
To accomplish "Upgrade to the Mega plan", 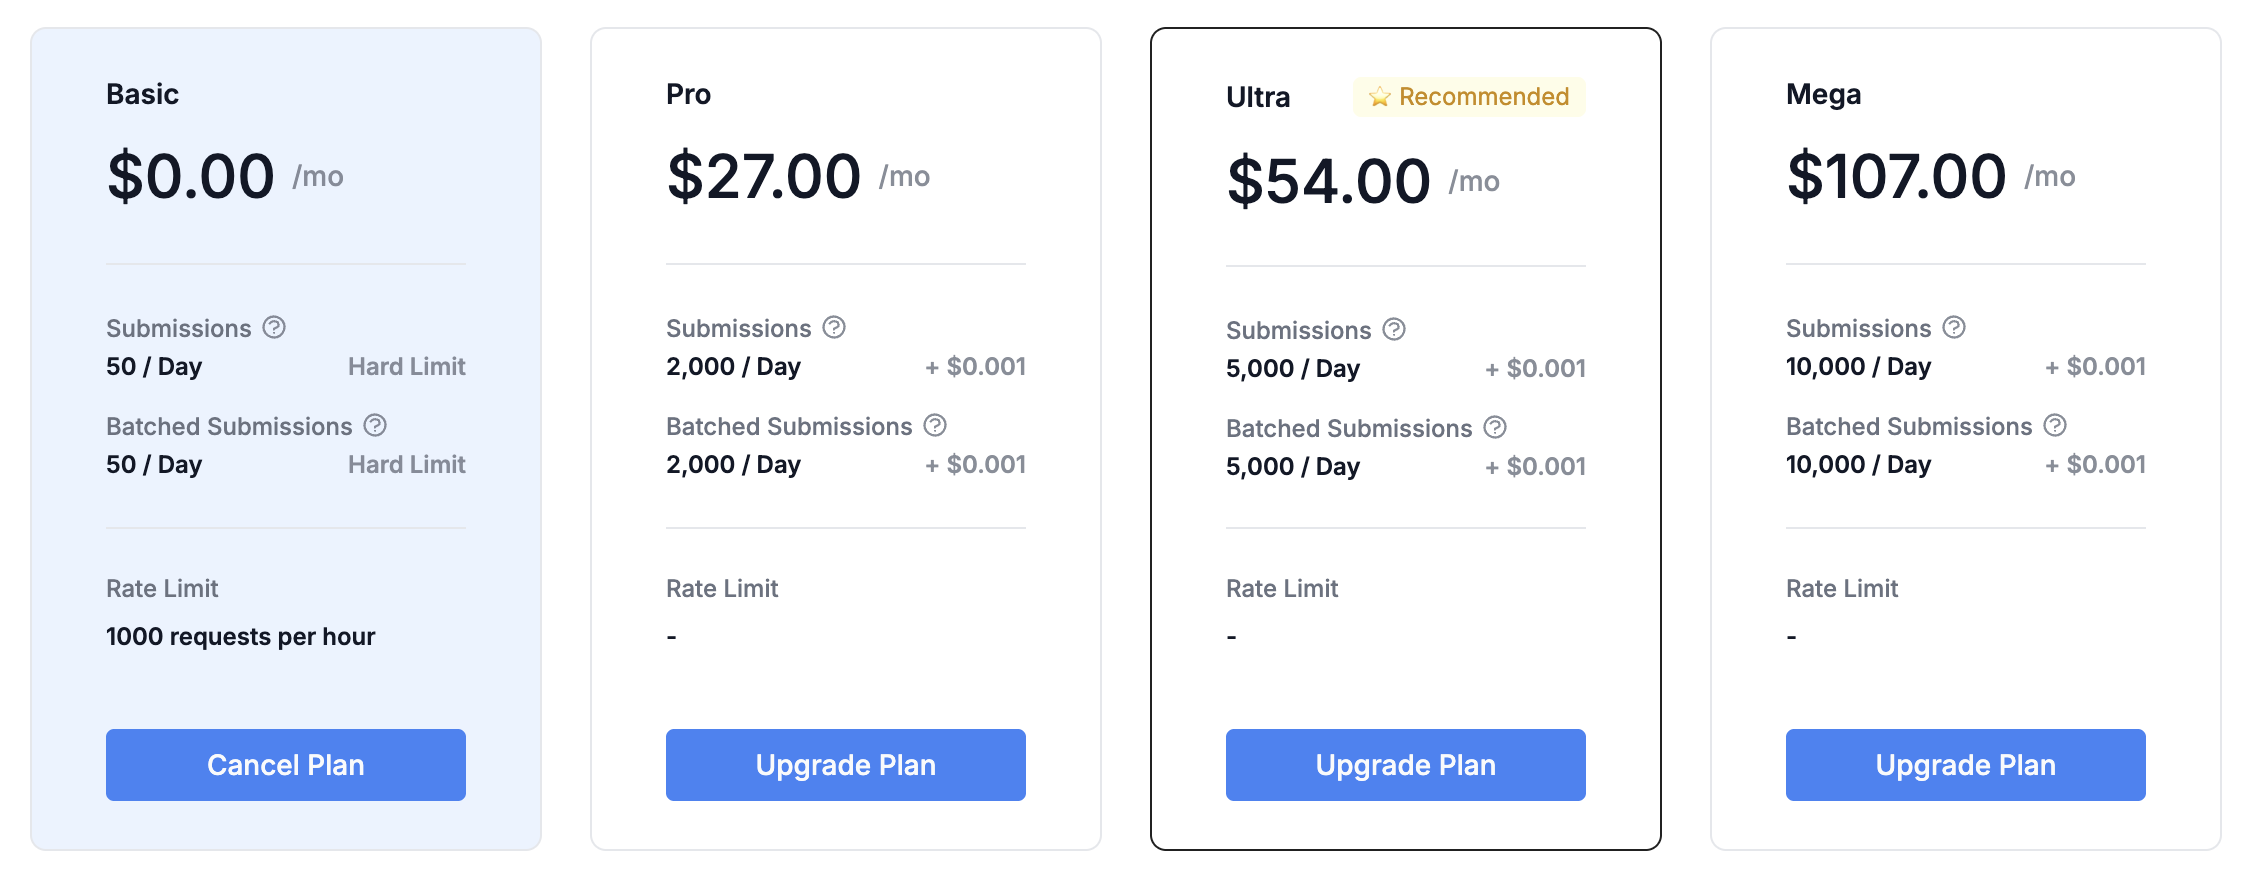I will tap(1966, 765).
